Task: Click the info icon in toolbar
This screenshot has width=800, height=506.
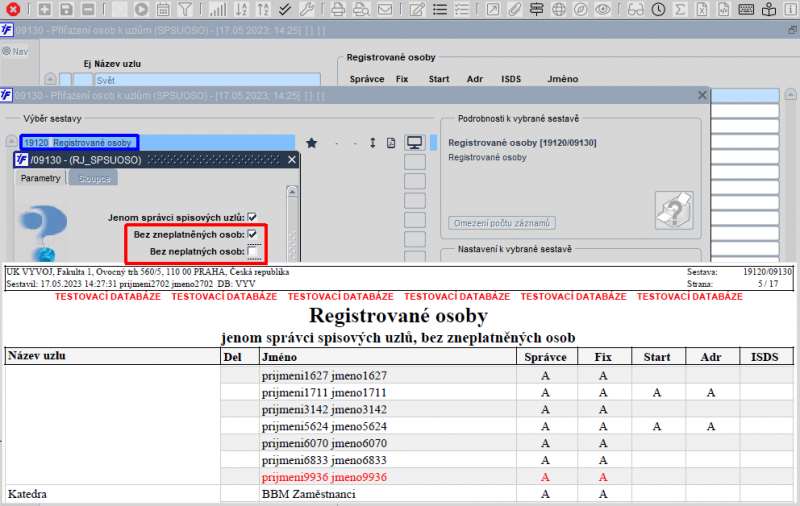Action: [791, 9]
